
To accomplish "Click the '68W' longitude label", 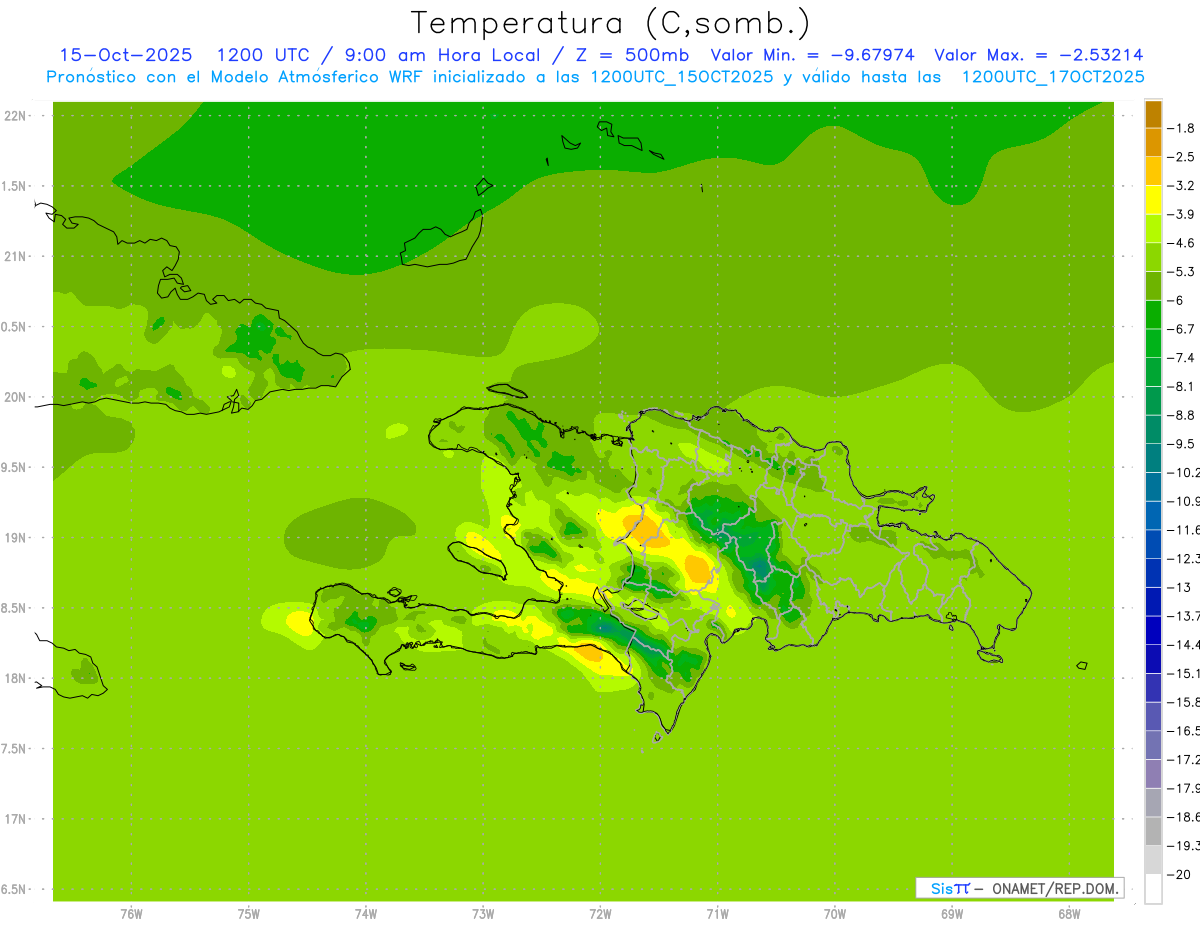I will coord(1069,914).
